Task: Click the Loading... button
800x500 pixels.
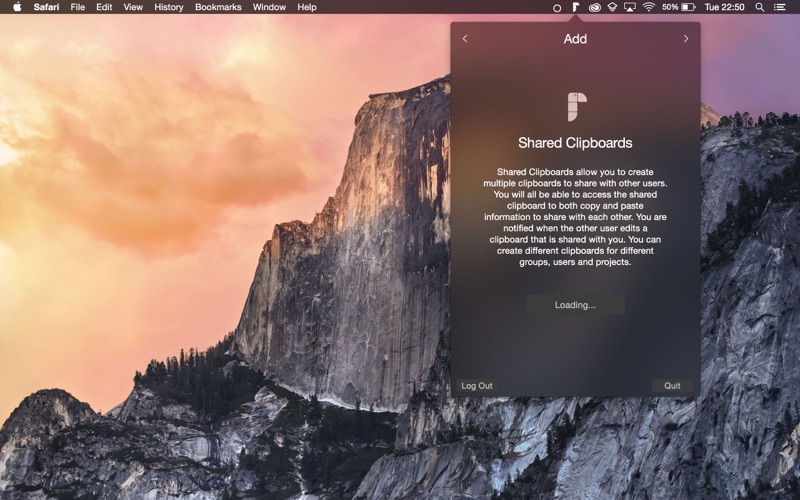Action: [575, 305]
